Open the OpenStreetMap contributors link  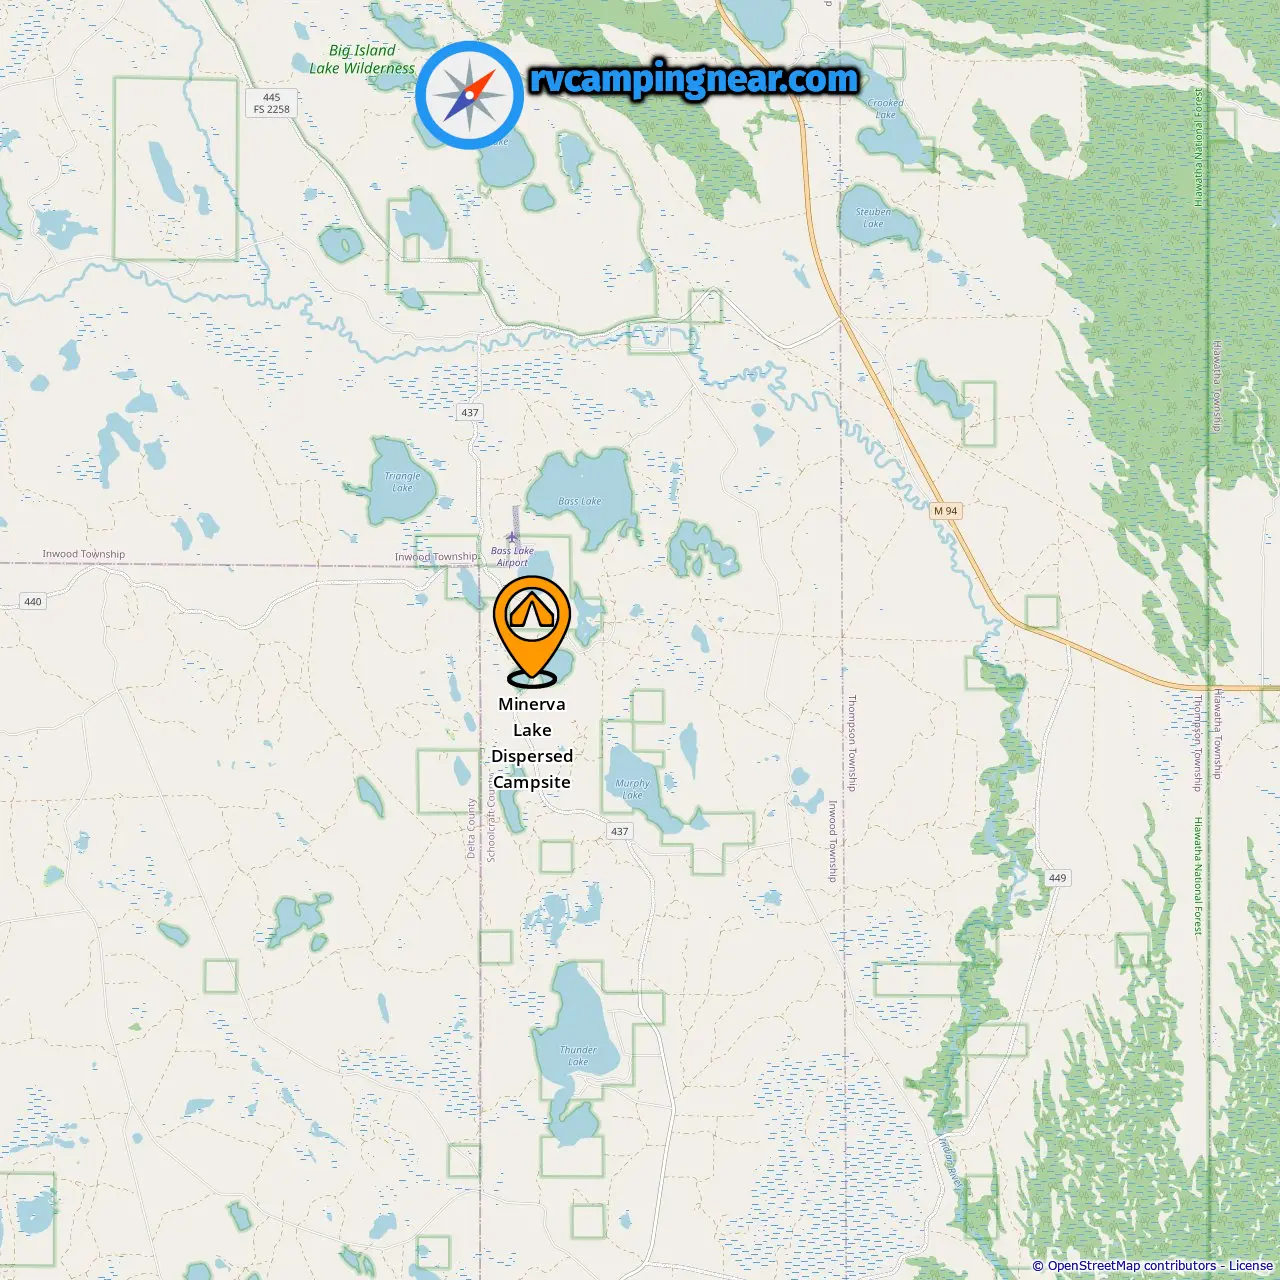[1131, 1266]
